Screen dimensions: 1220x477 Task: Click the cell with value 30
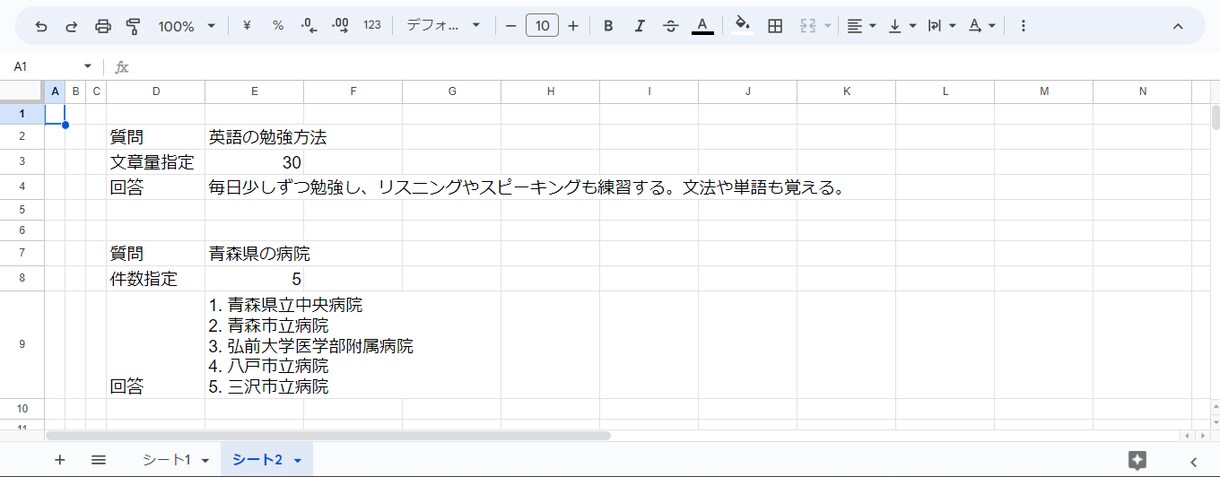pyautogui.click(x=254, y=162)
